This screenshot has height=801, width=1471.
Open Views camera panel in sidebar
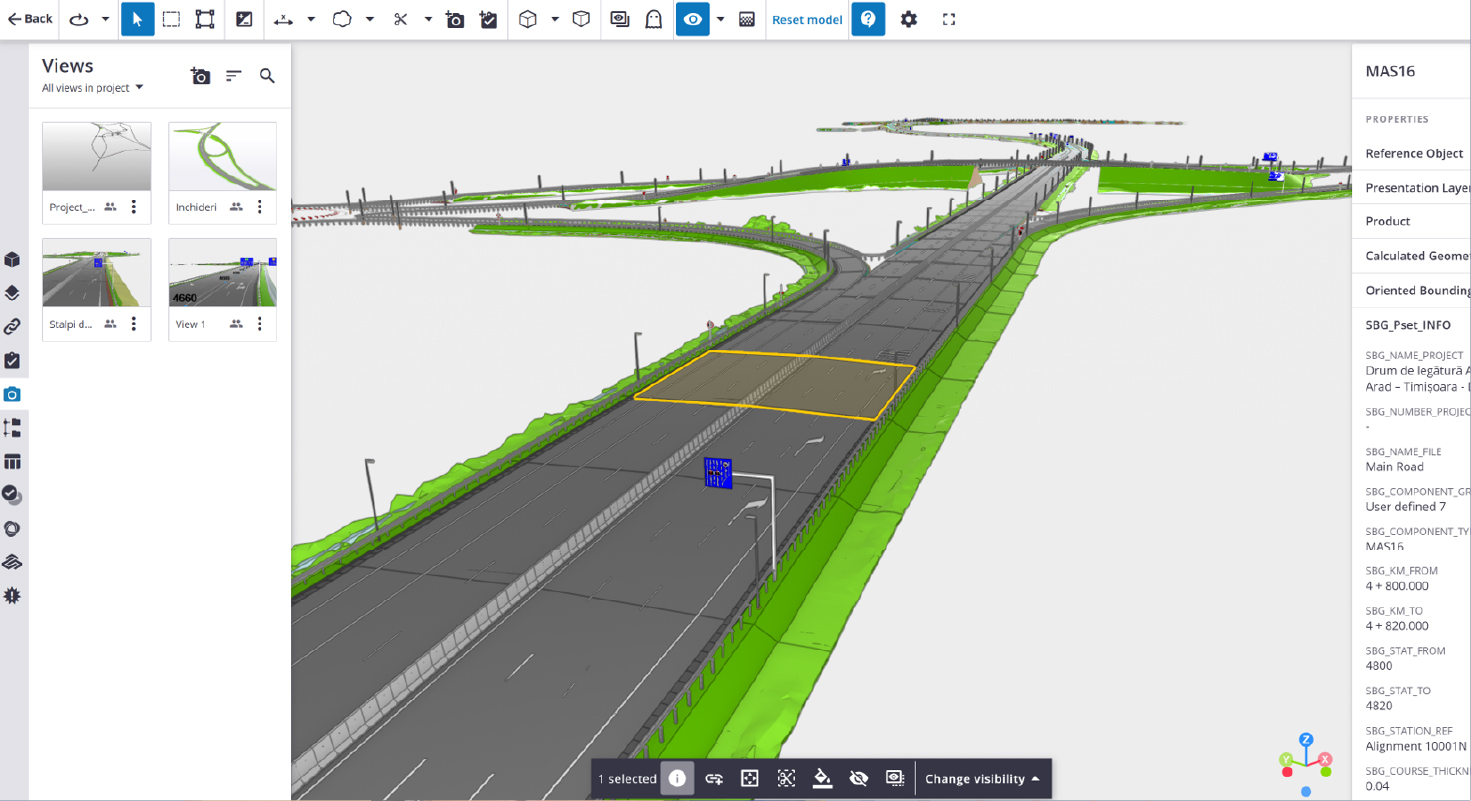click(x=12, y=394)
